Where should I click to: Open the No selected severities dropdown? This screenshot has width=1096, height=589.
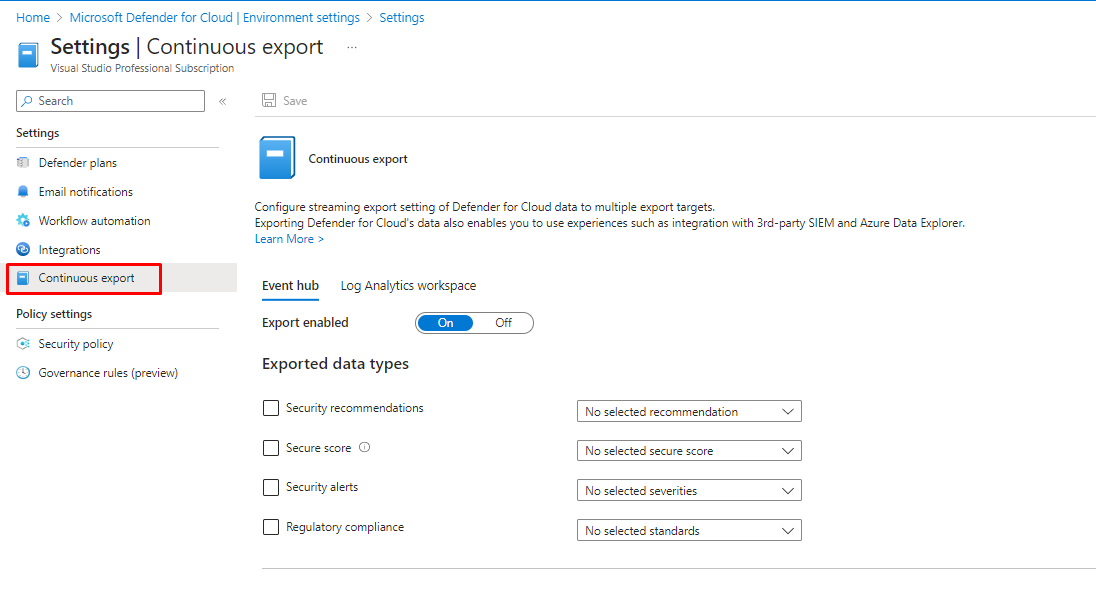coord(688,491)
